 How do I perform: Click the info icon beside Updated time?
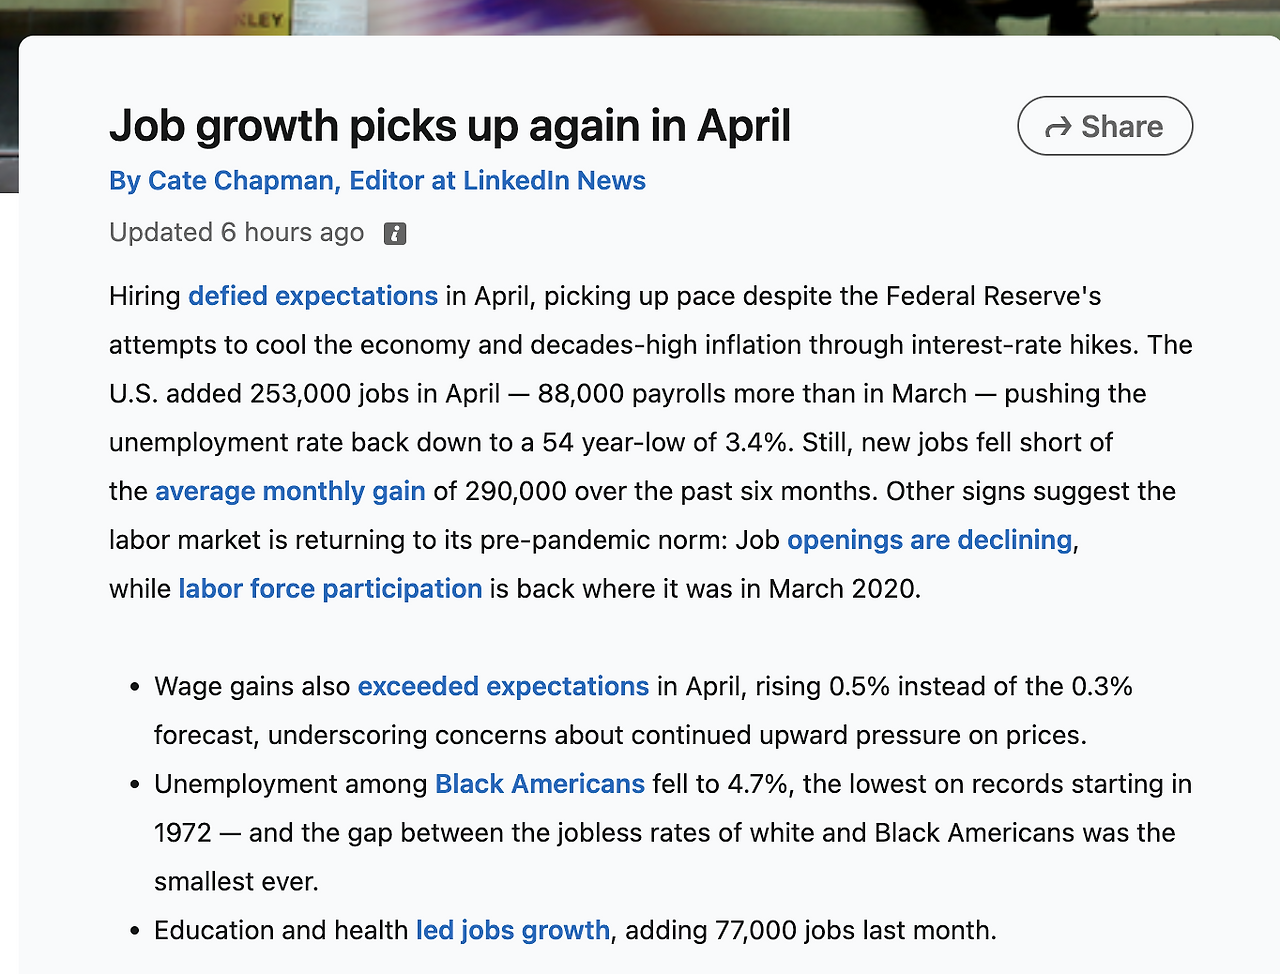(x=395, y=234)
